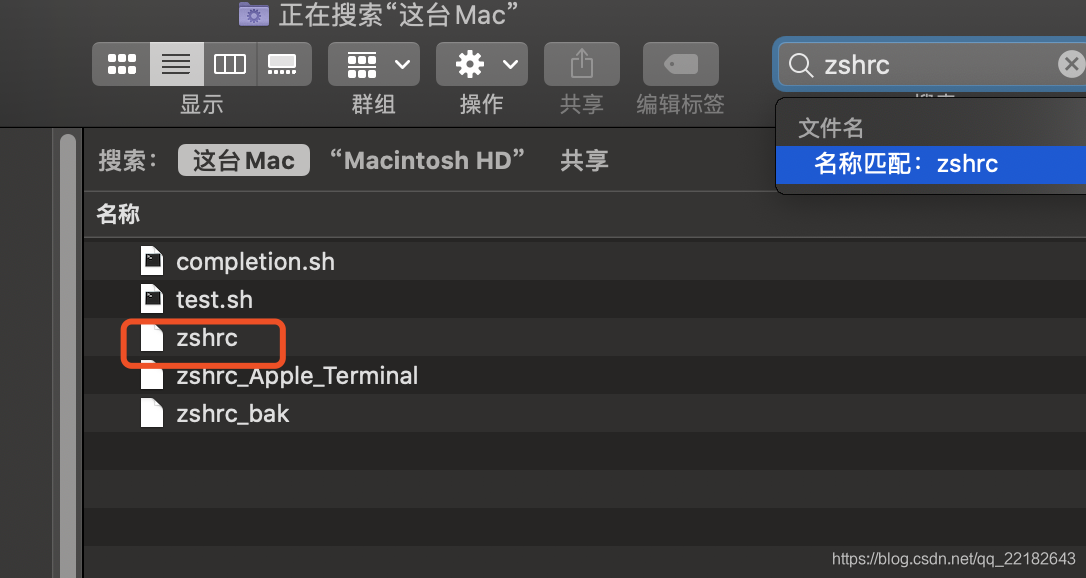Open the group-by (群组) dropdown
Image resolution: width=1086 pixels, height=578 pixels.
(374, 64)
